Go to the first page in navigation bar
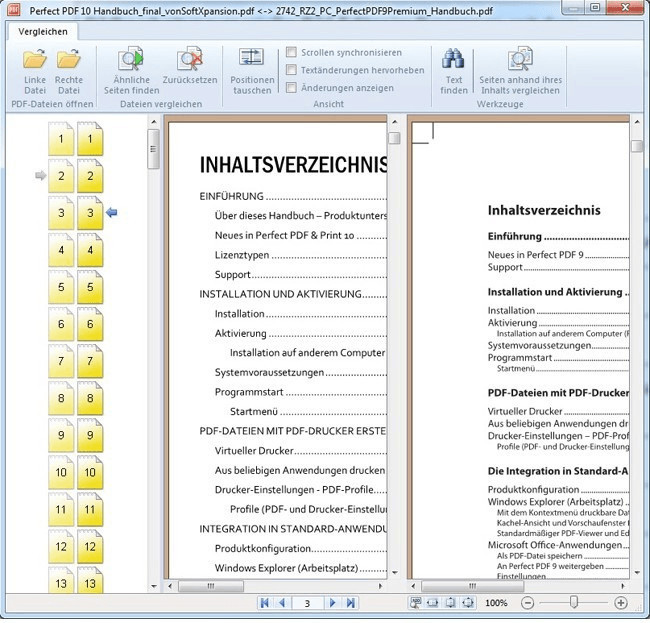This screenshot has width=650, height=623. coord(264,603)
